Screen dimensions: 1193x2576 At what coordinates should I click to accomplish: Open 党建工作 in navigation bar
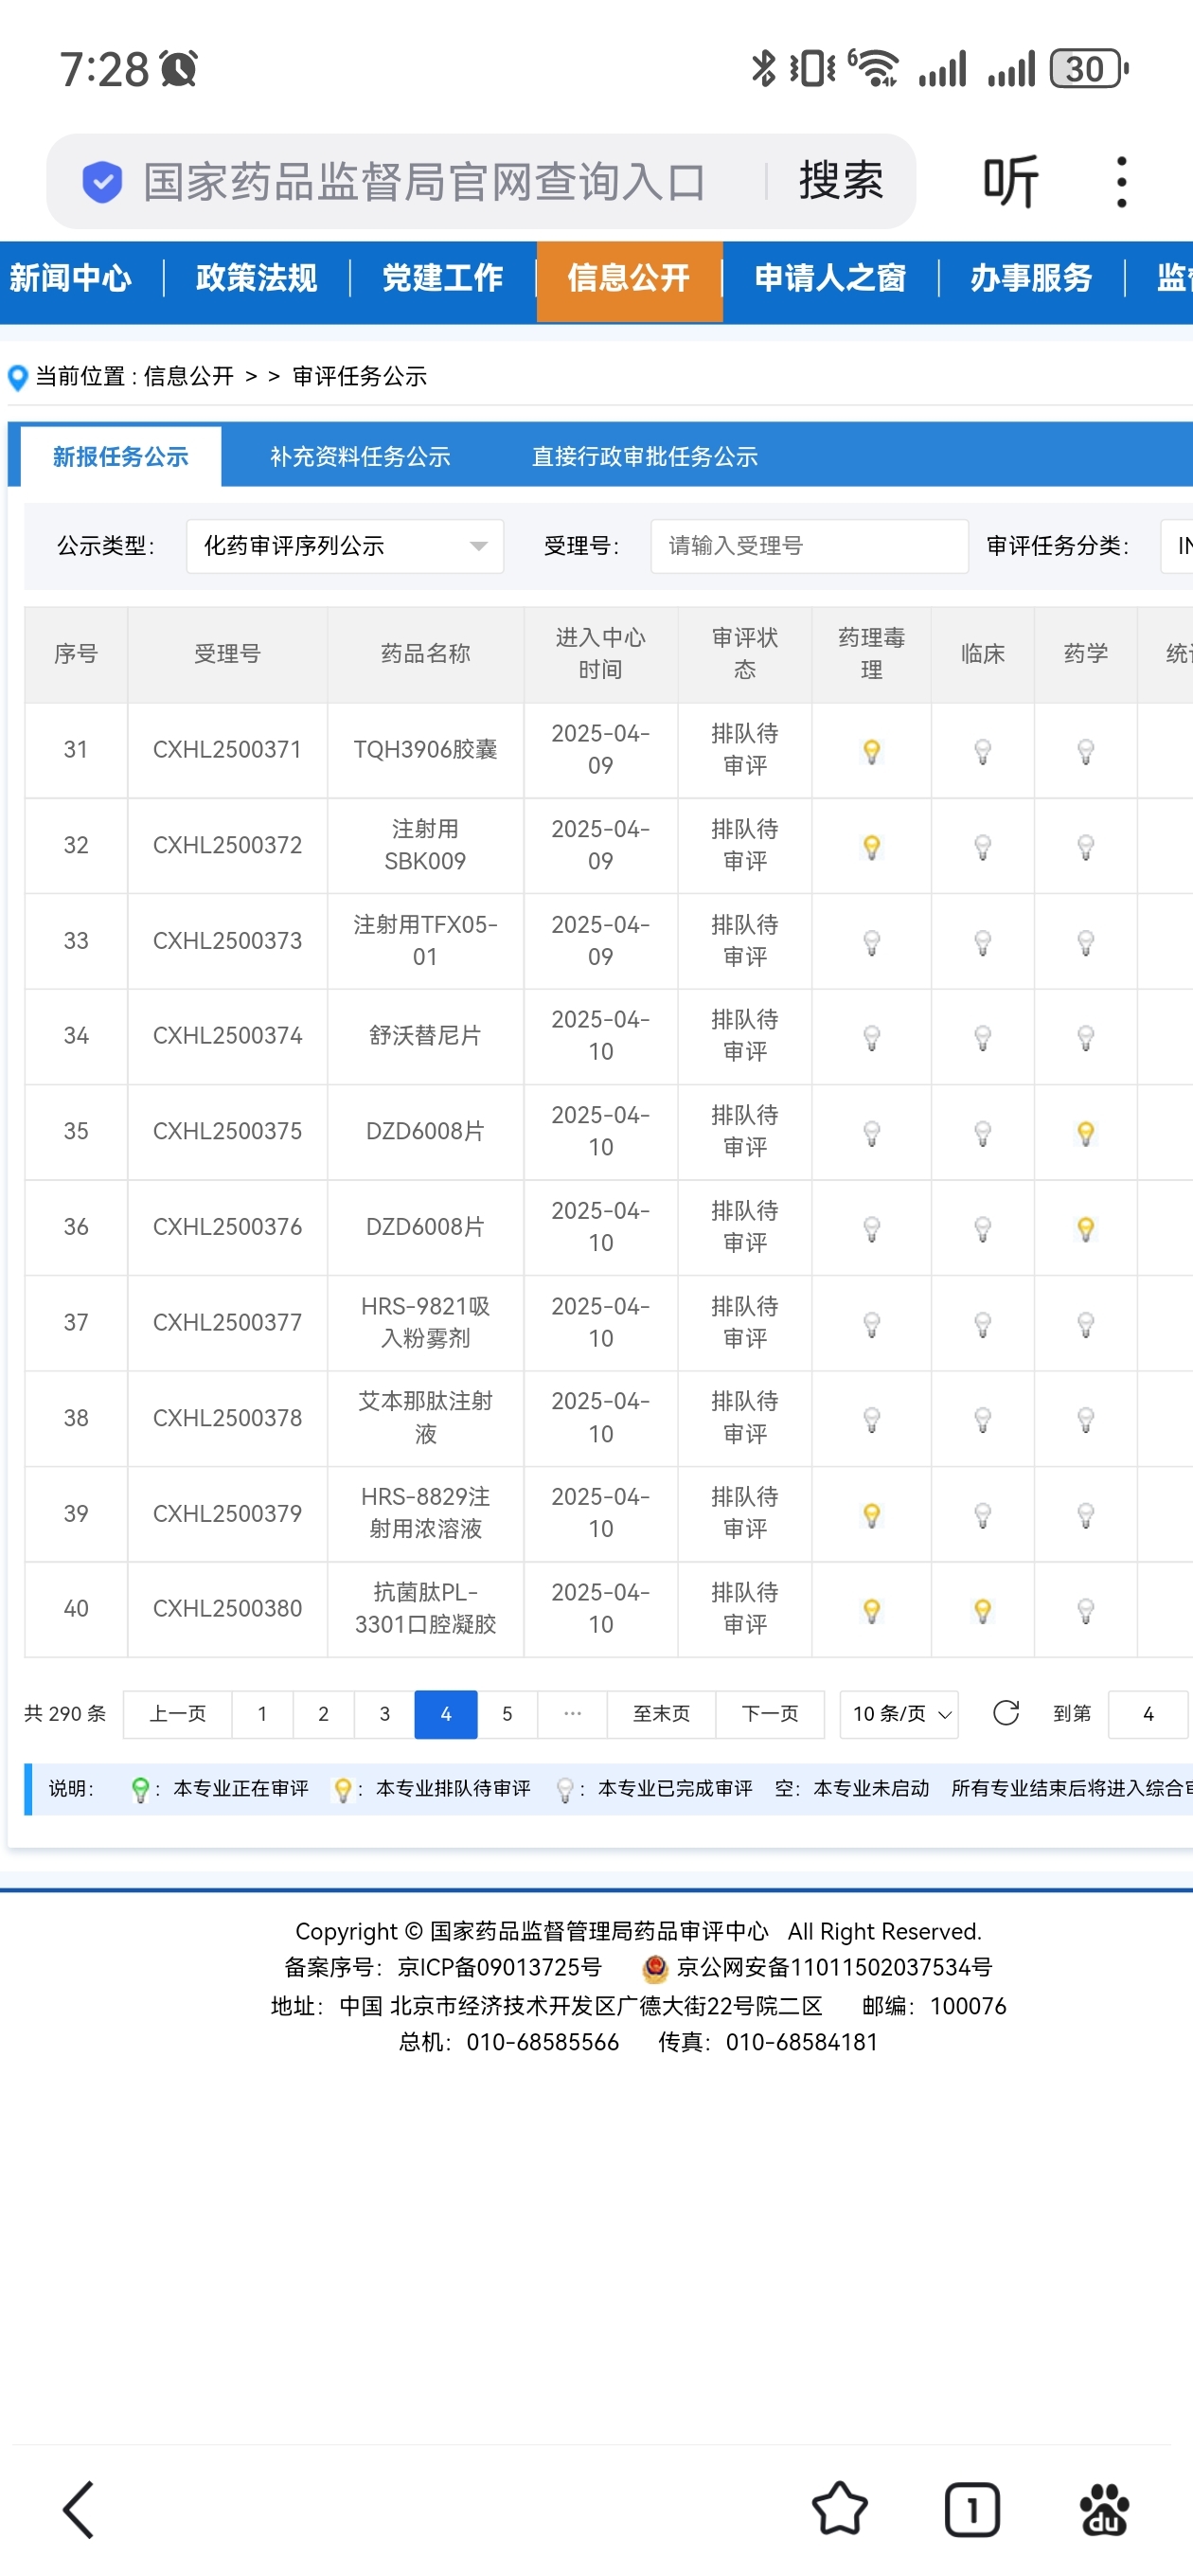[x=443, y=278]
